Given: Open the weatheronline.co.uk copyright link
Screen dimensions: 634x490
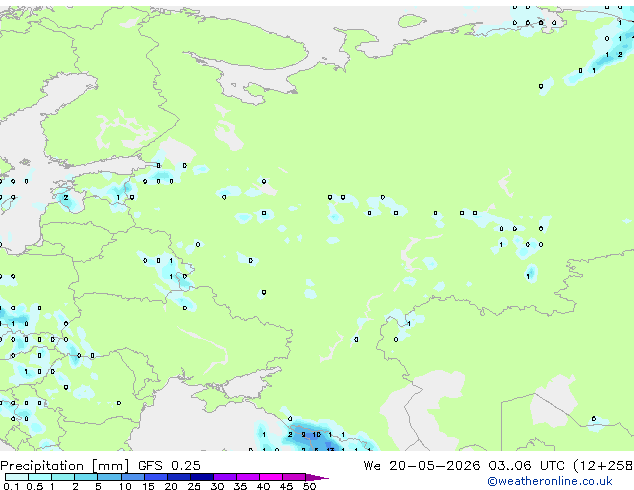Looking at the screenshot, I should 550,481.
